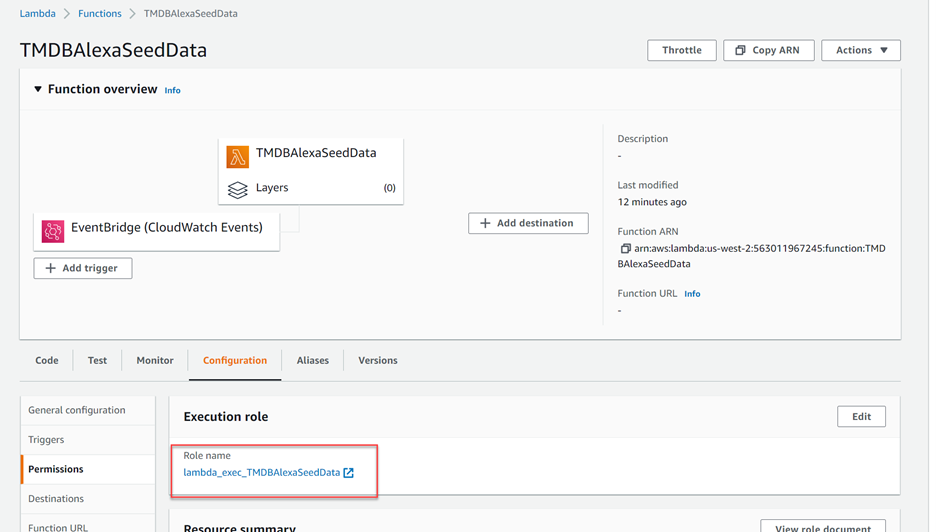Click the EventBridge trigger icon

[x=53, y=231]
